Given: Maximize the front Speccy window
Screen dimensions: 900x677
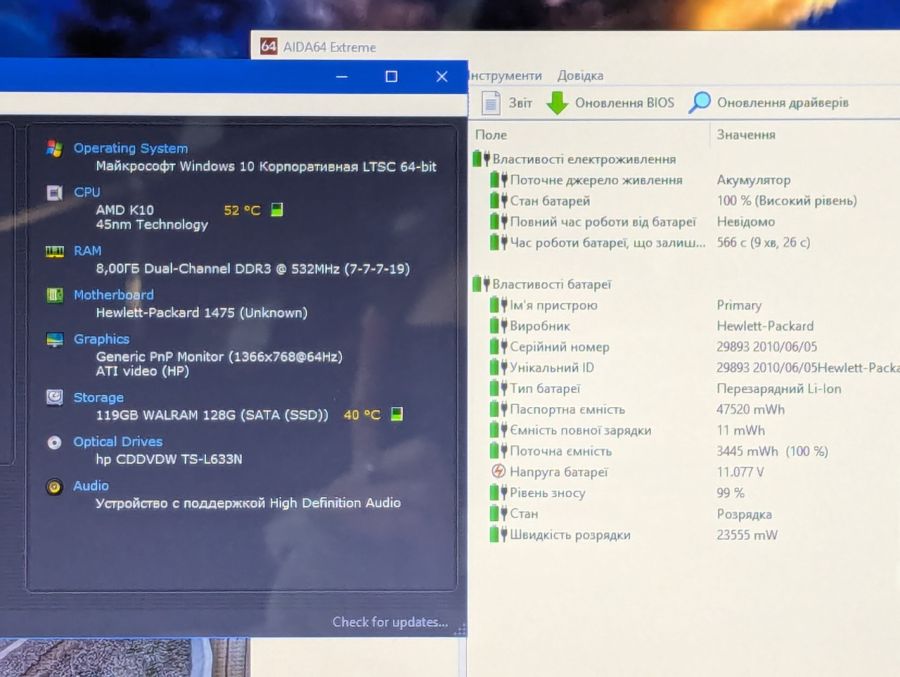Looking at the screenshot, I should (391, 76).
